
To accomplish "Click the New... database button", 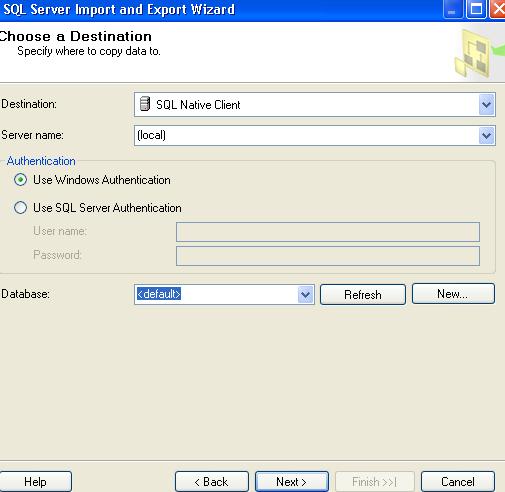I will 453,294.
